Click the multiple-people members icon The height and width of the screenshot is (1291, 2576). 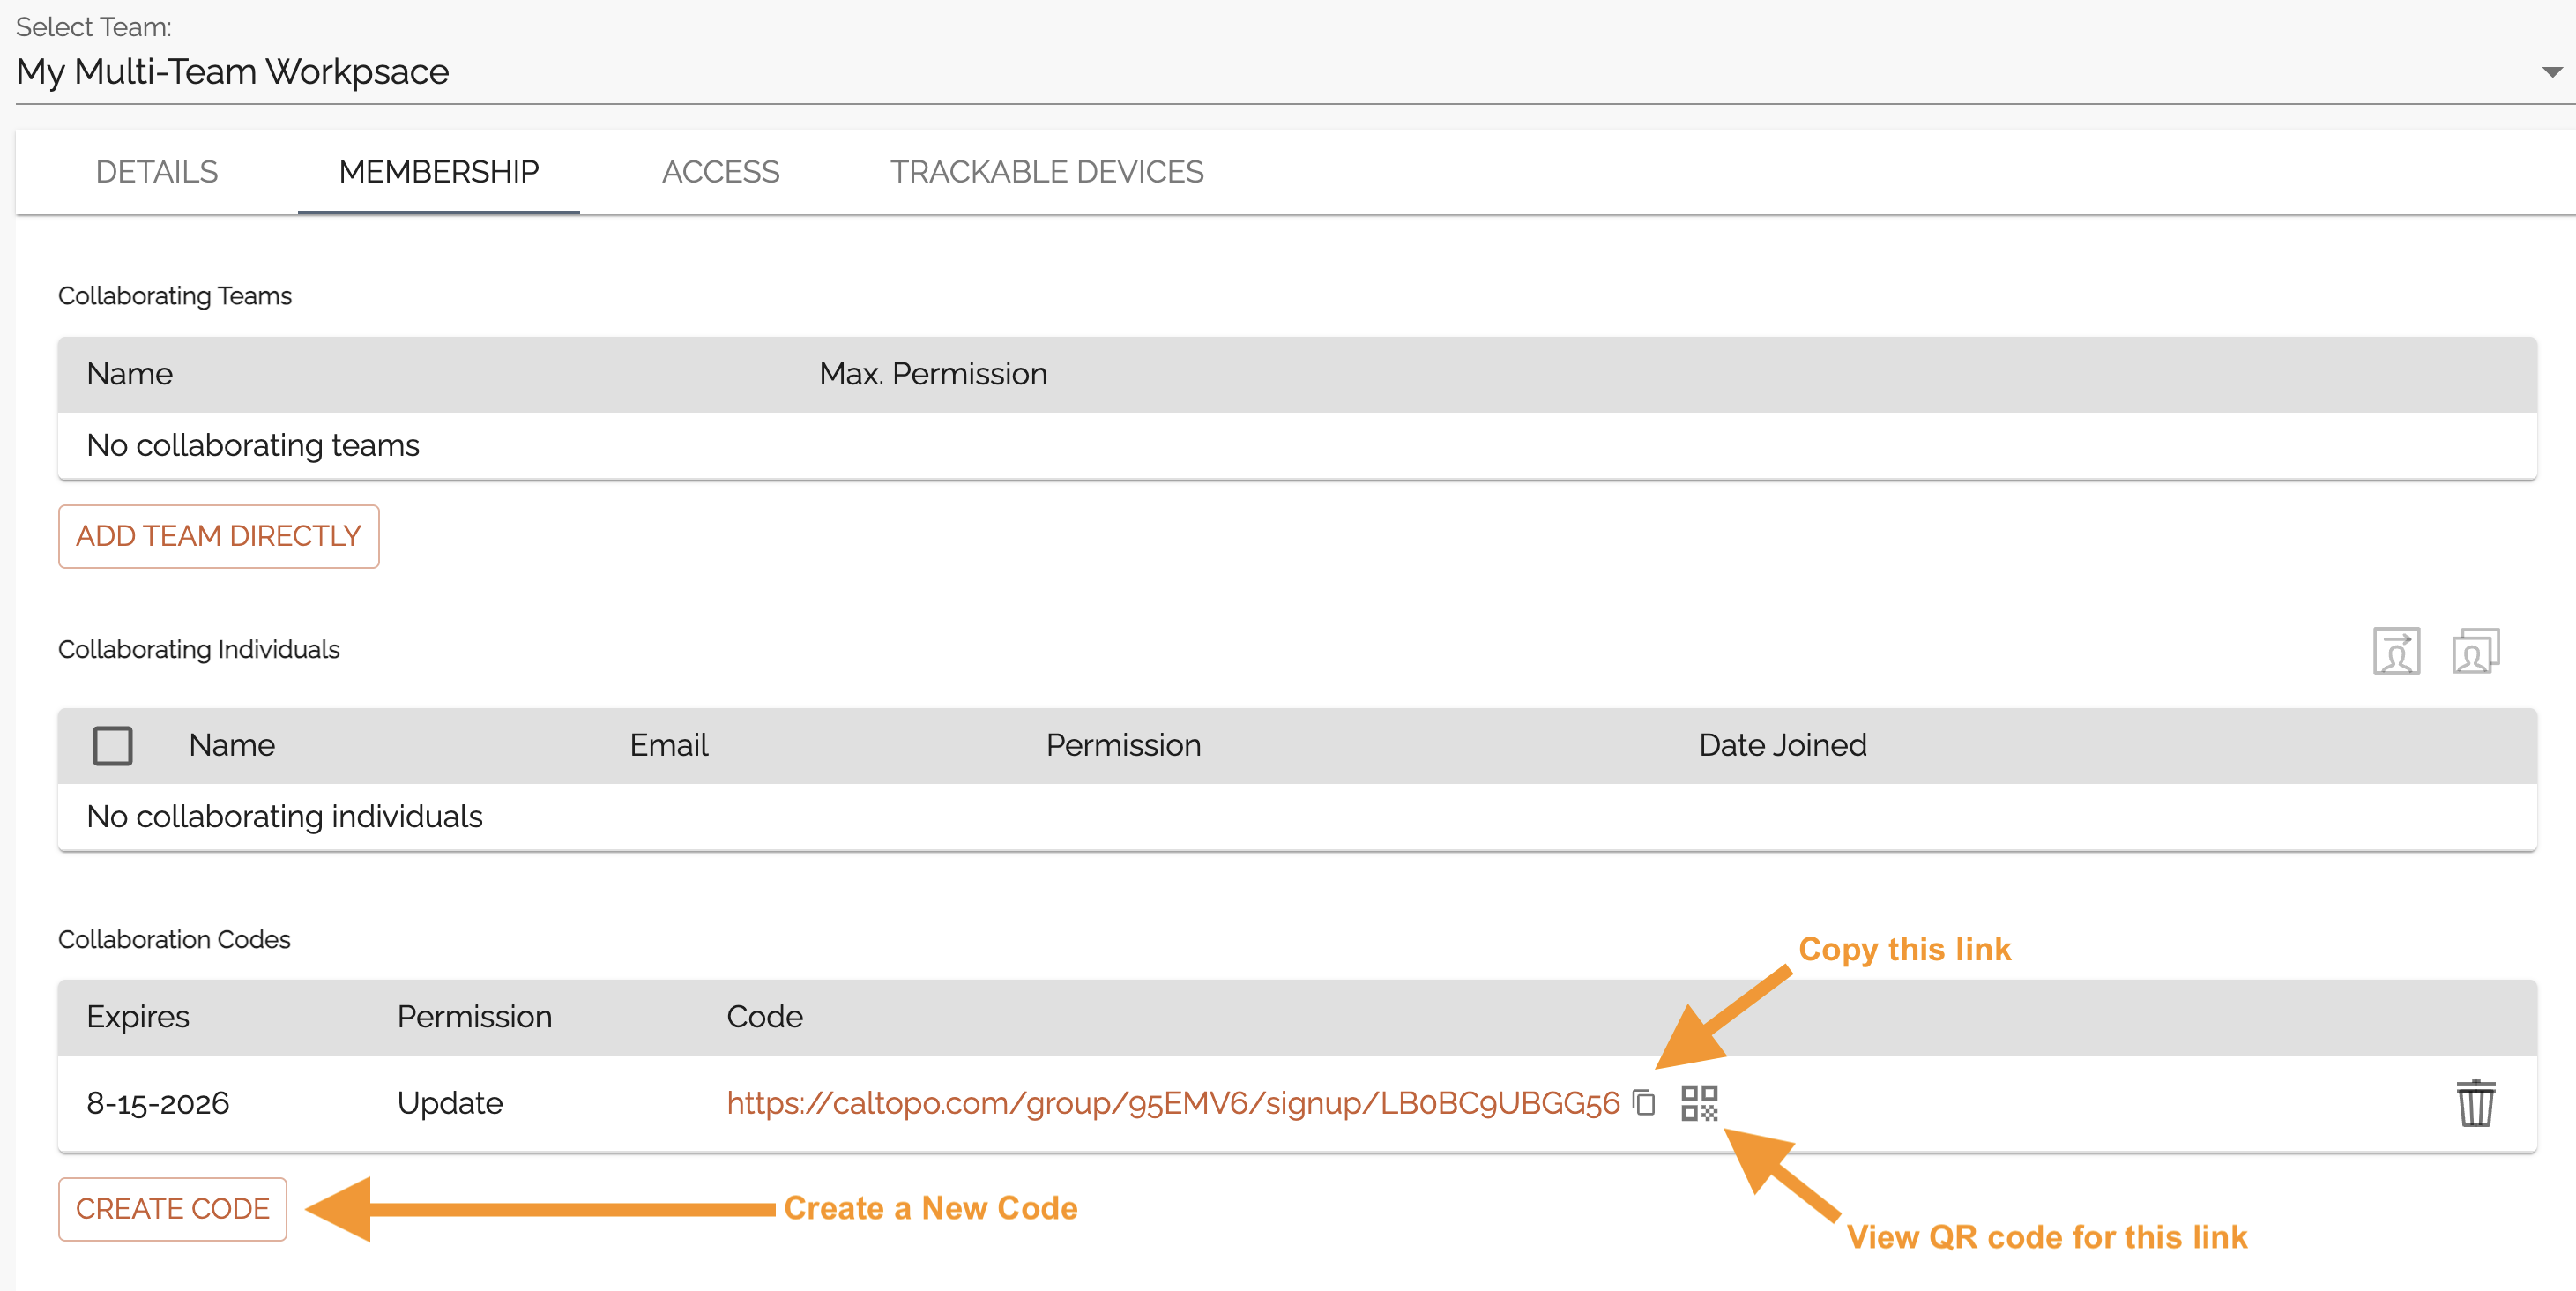click(x=2476, y=651)
